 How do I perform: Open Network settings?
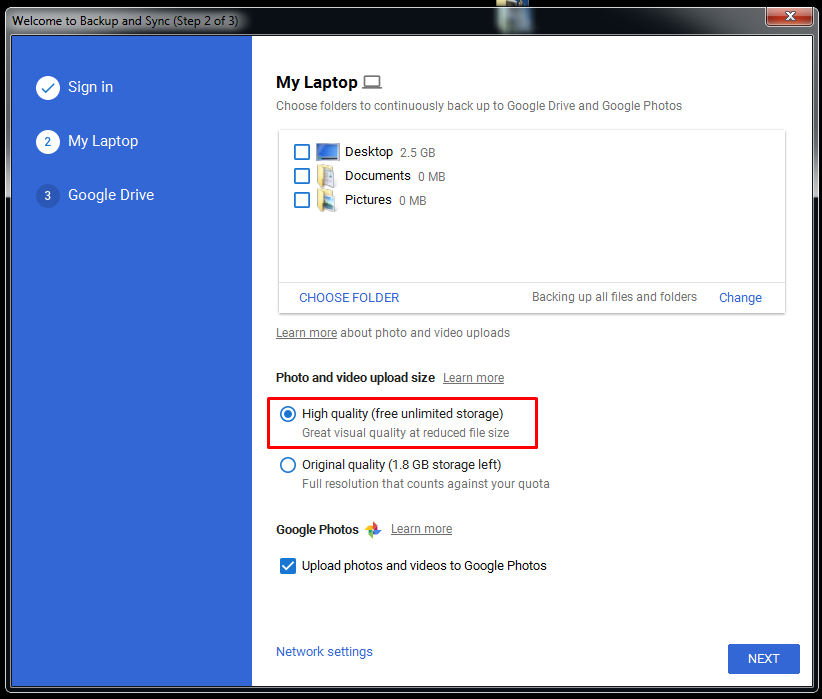click(325, 652)
